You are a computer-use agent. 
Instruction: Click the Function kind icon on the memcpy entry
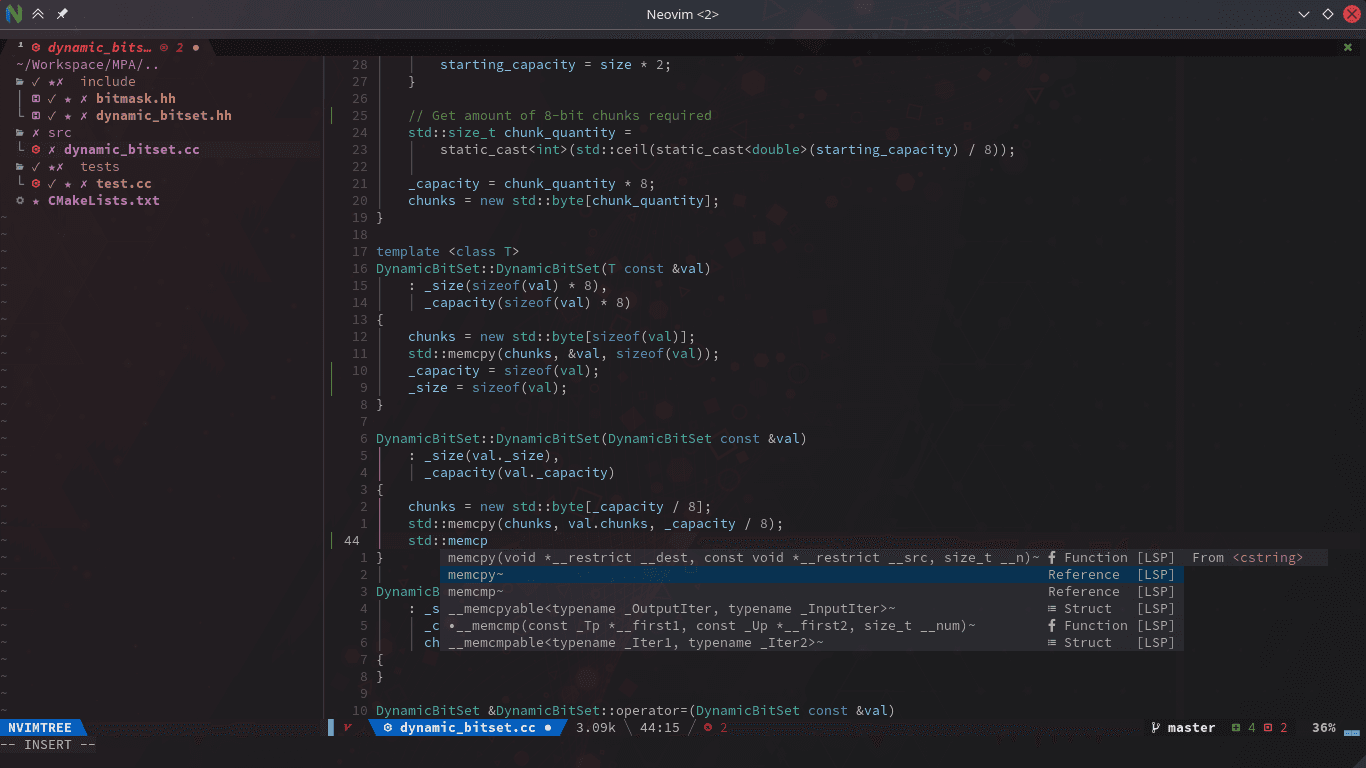1050,557
